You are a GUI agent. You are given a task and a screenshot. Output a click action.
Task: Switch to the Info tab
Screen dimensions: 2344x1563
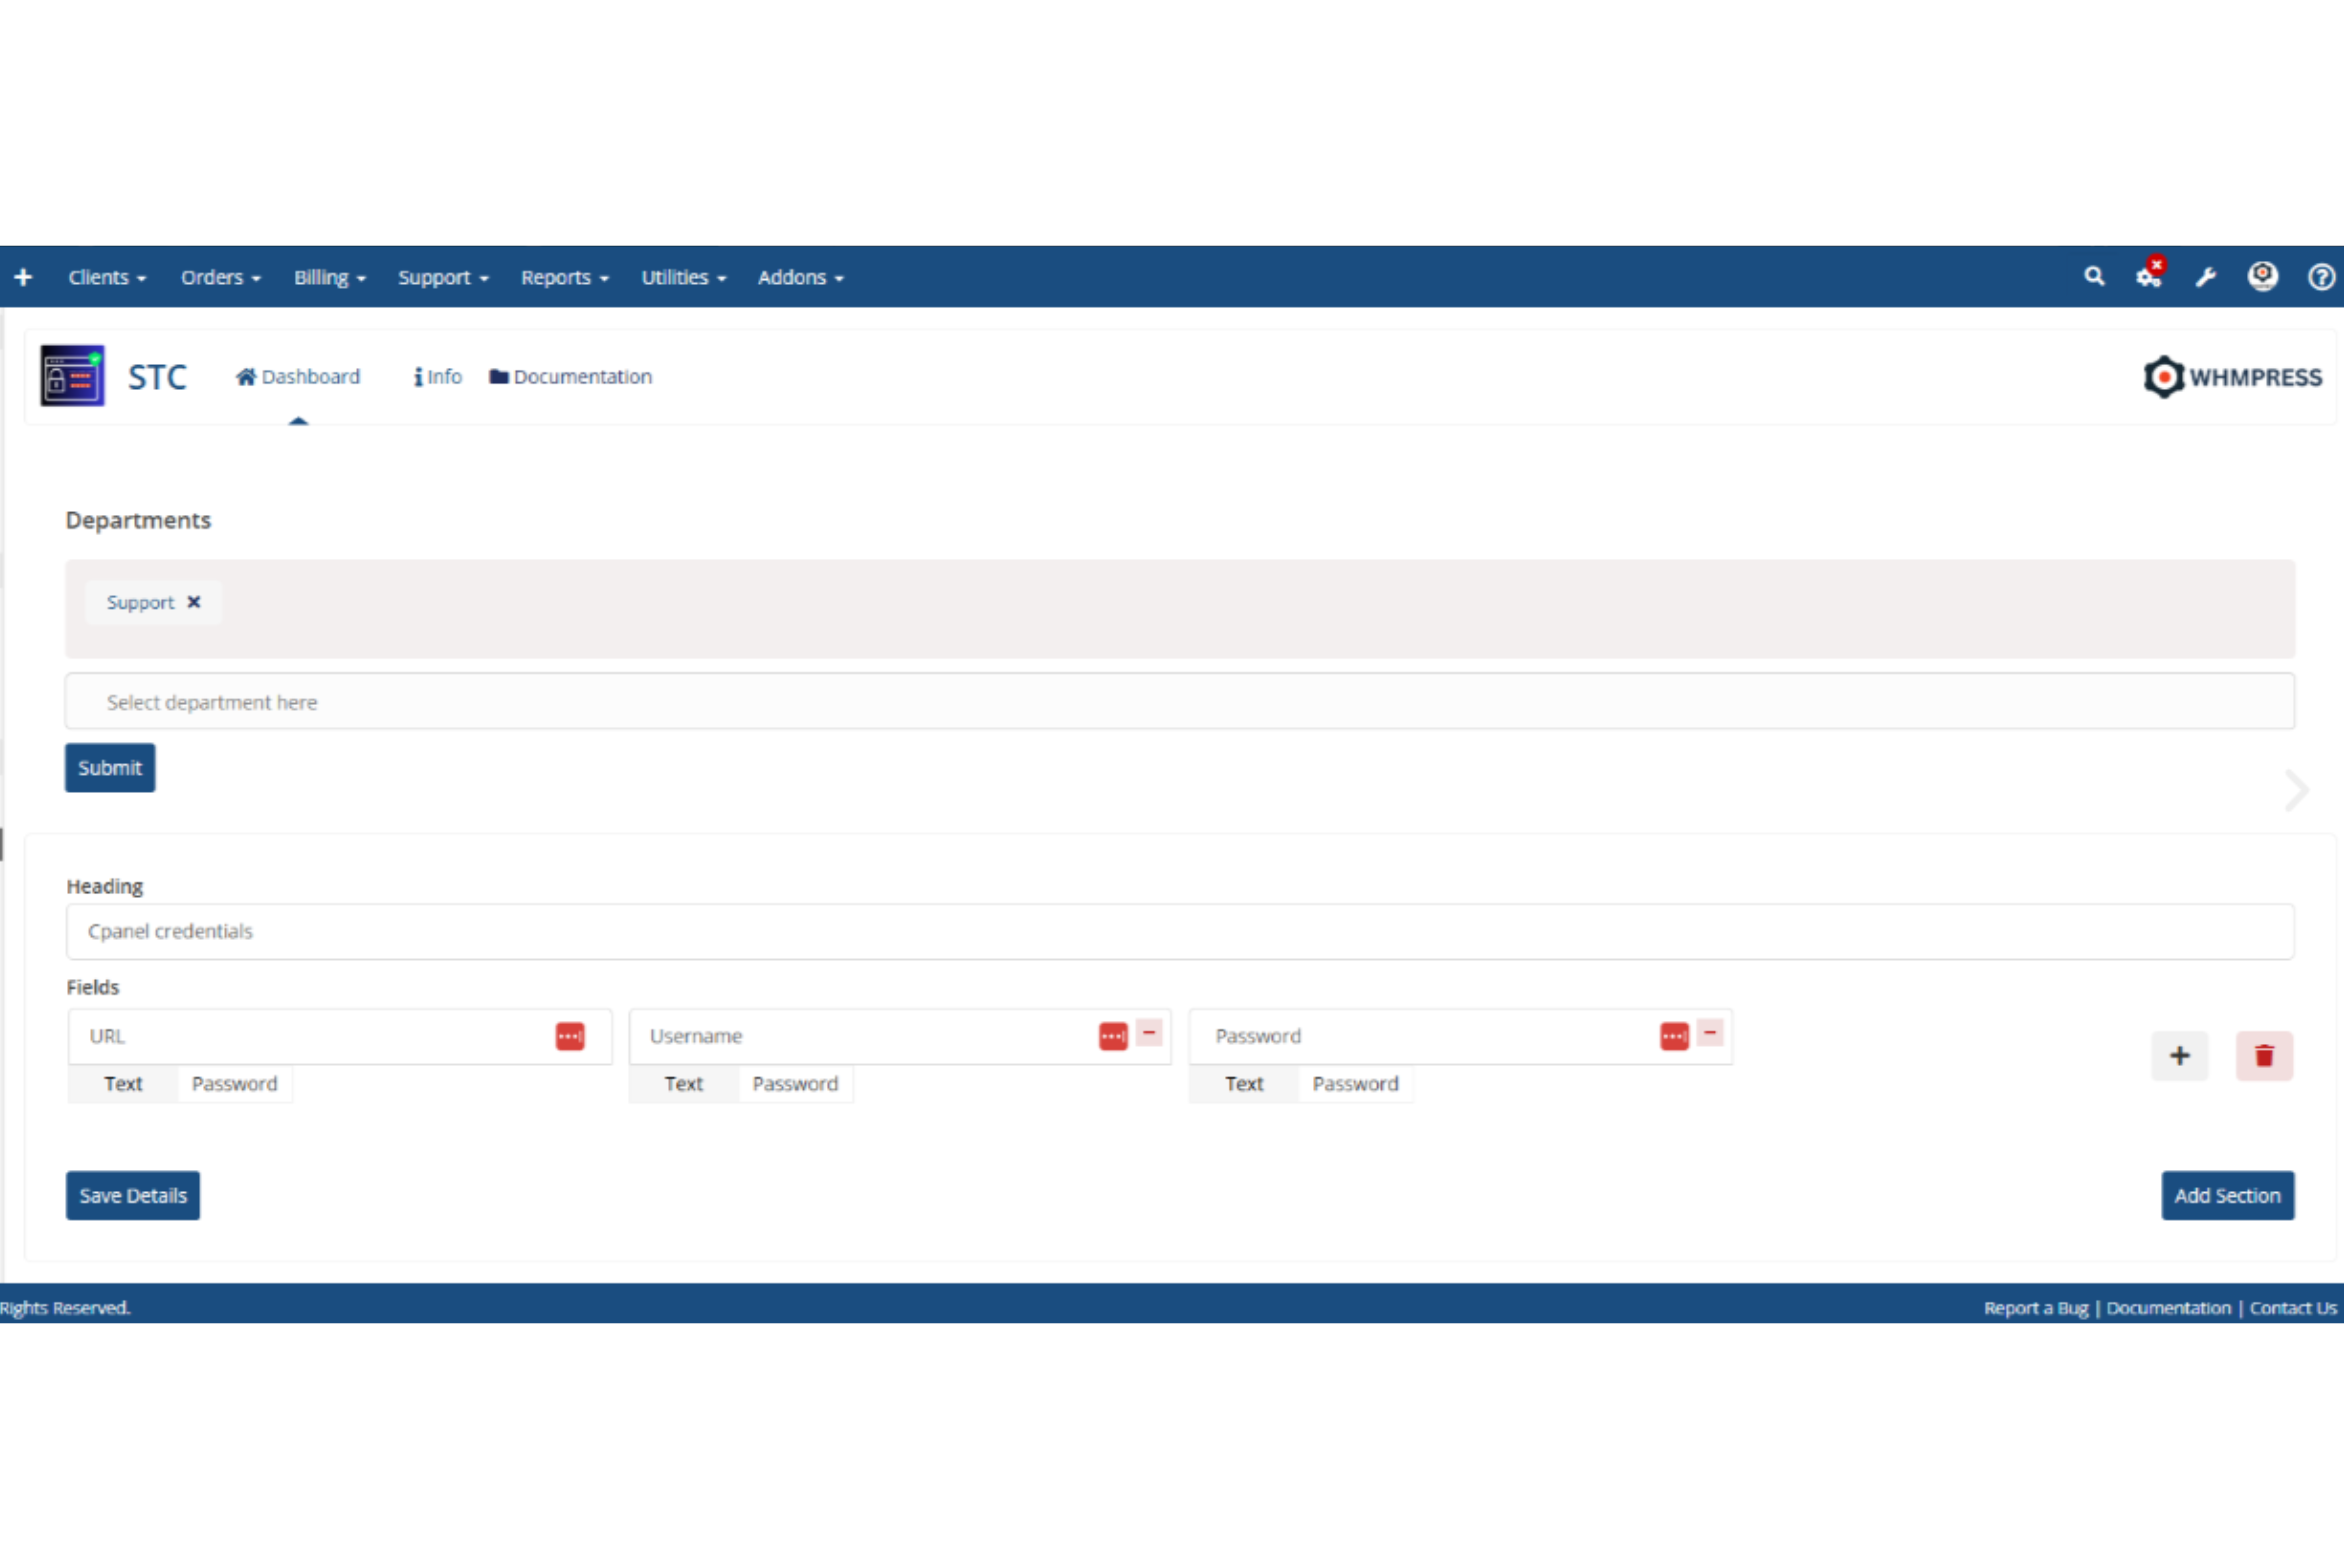(438, 376)
